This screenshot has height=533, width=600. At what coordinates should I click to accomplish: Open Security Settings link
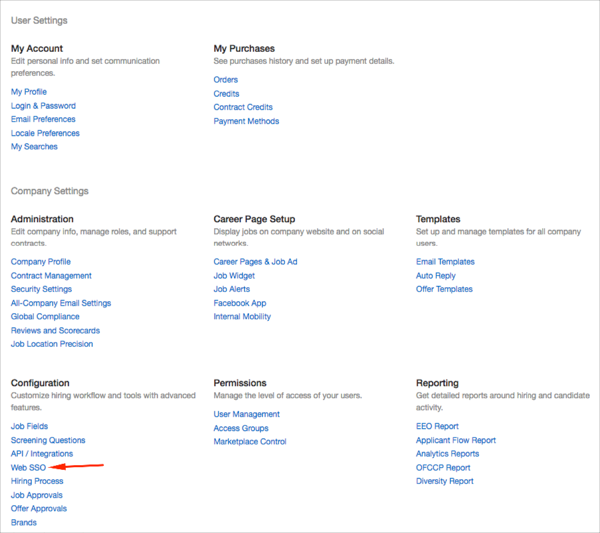tap(42, 289)
